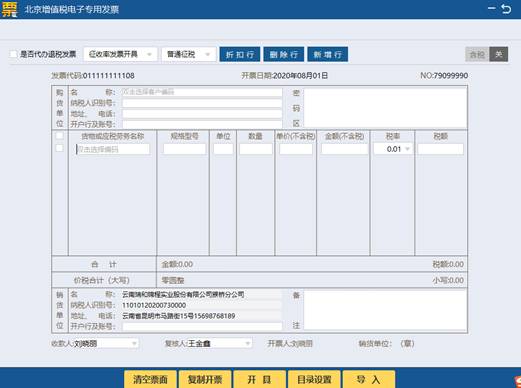Click the buyer 名称 input field

[x=202, y=92]
